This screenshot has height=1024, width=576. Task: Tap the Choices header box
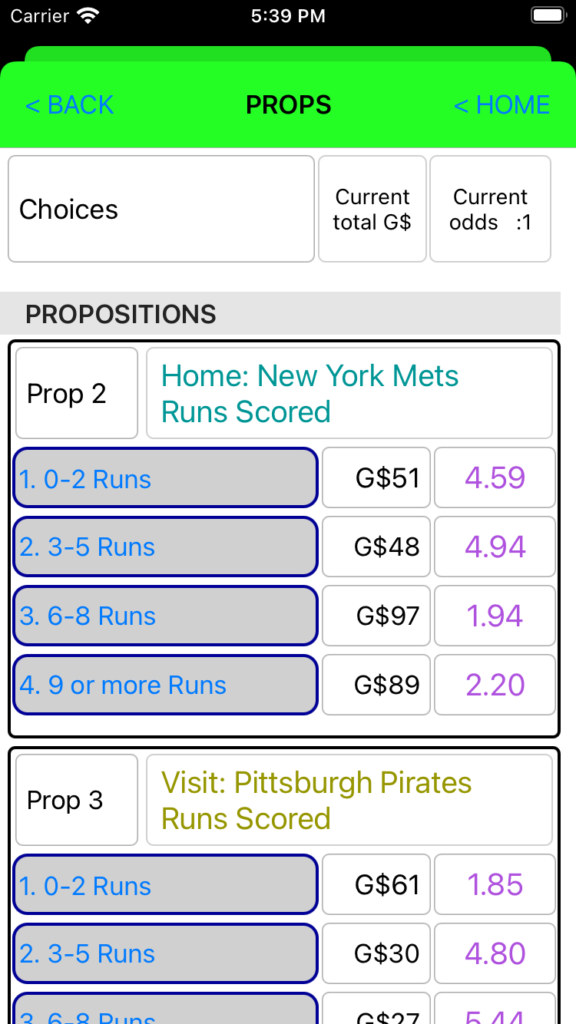point(161,209)
